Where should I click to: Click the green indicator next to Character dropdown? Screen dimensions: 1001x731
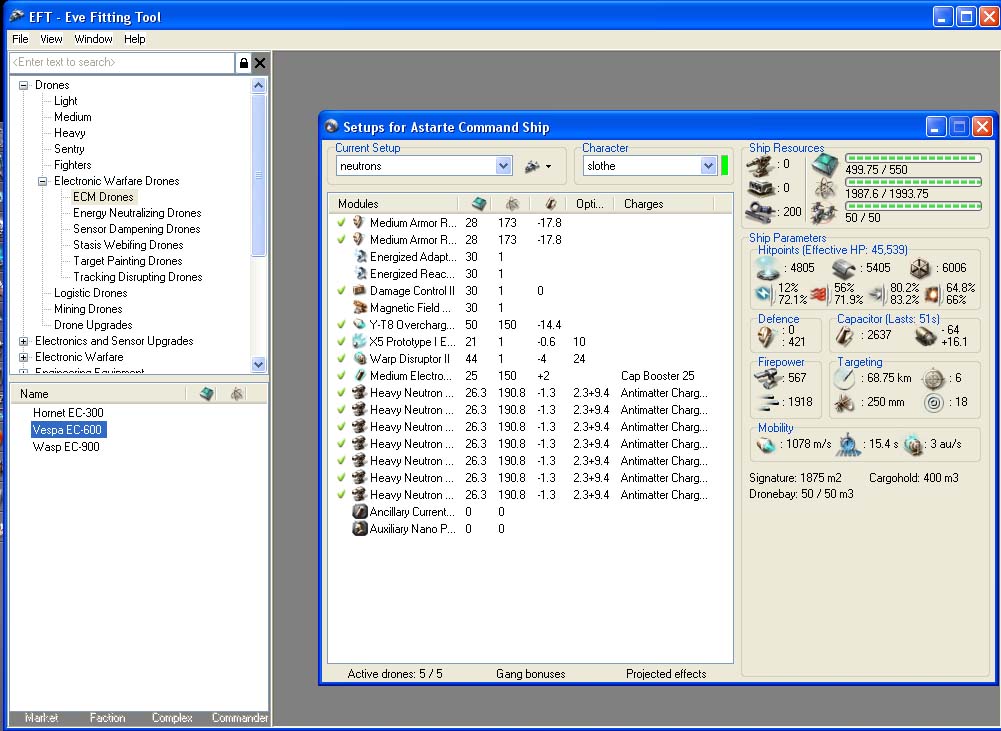[725, 166]
